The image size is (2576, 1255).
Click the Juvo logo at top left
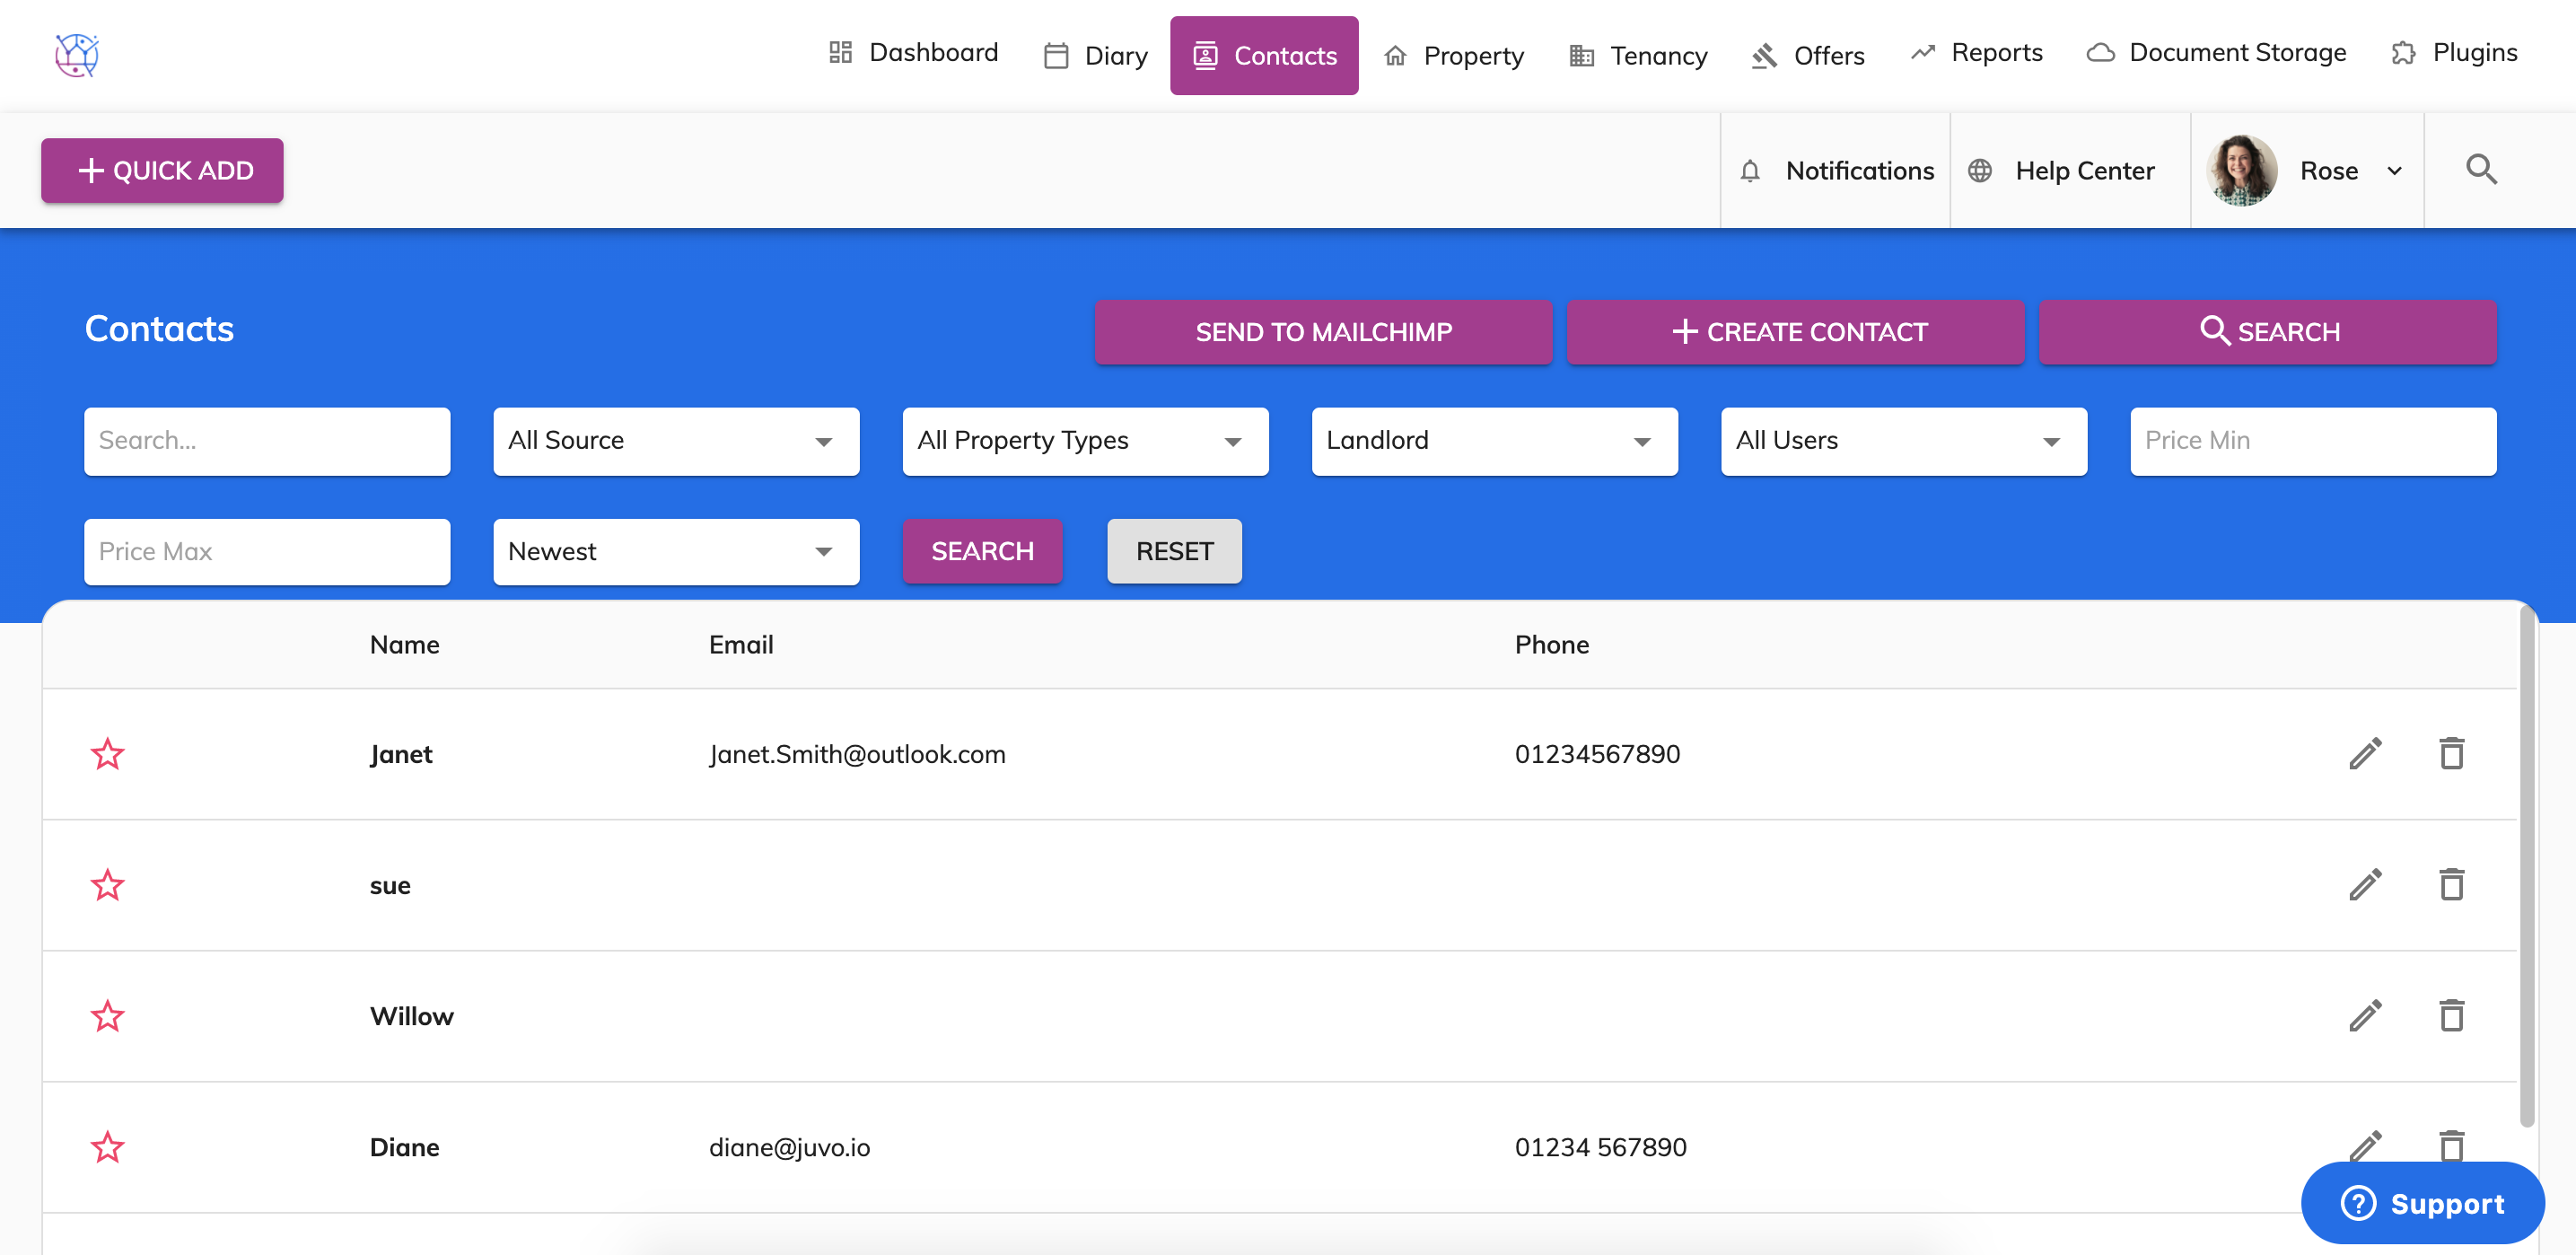point(77,55)
